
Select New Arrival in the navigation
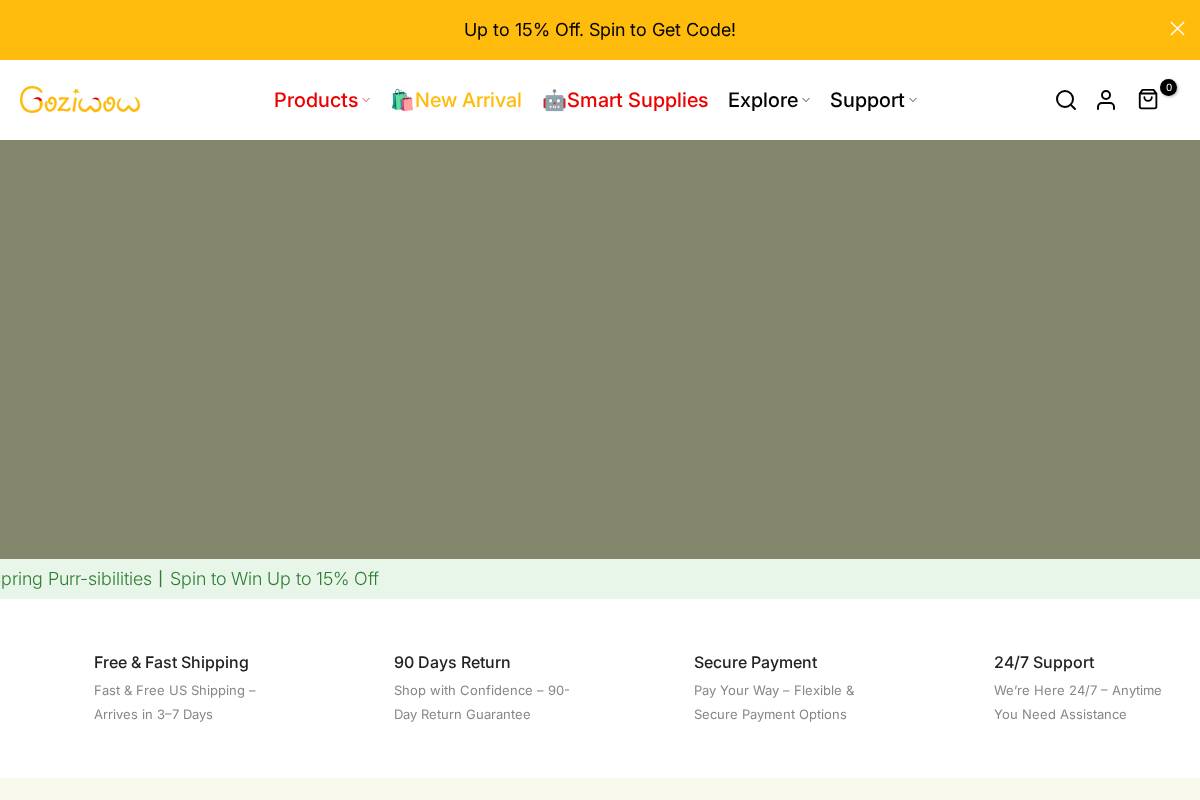468,100
